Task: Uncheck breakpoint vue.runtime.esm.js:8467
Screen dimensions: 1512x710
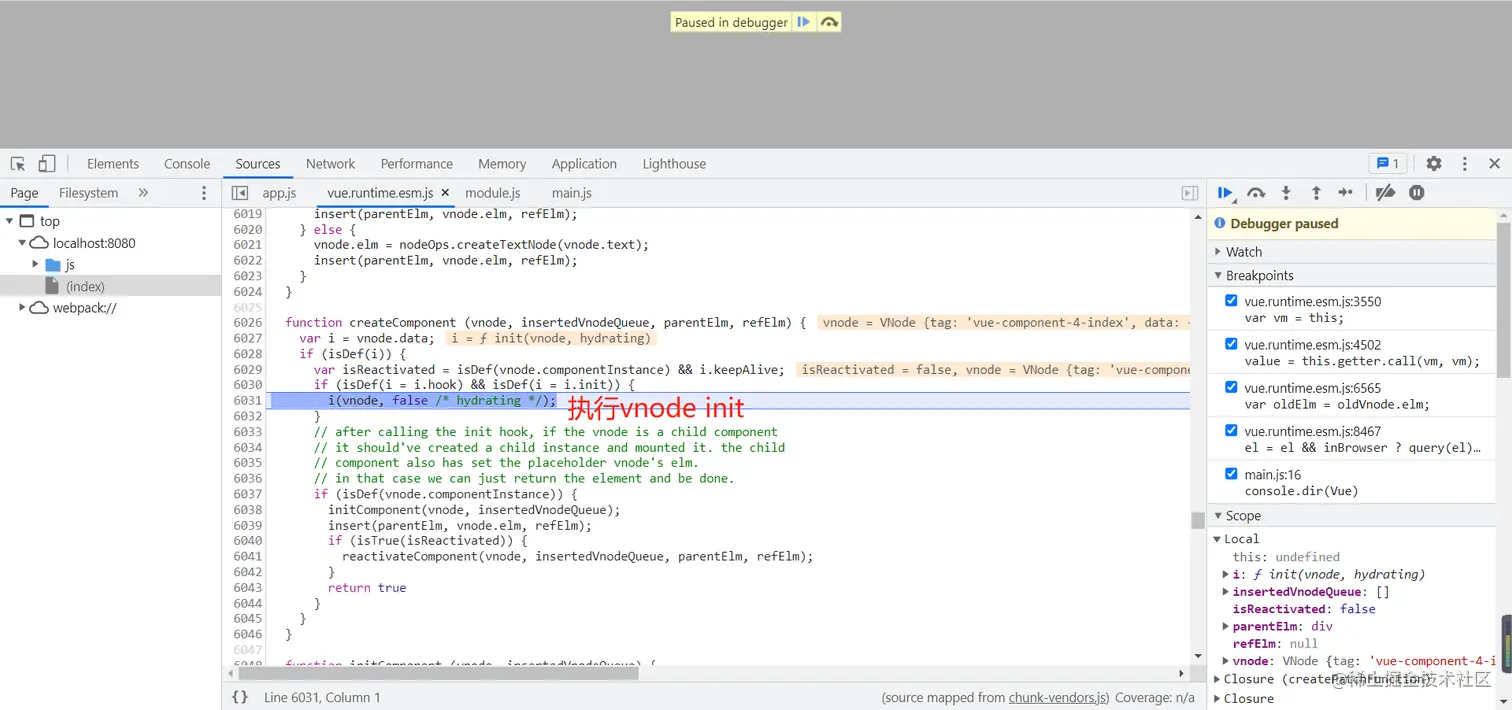Action: pos(1231,430)
